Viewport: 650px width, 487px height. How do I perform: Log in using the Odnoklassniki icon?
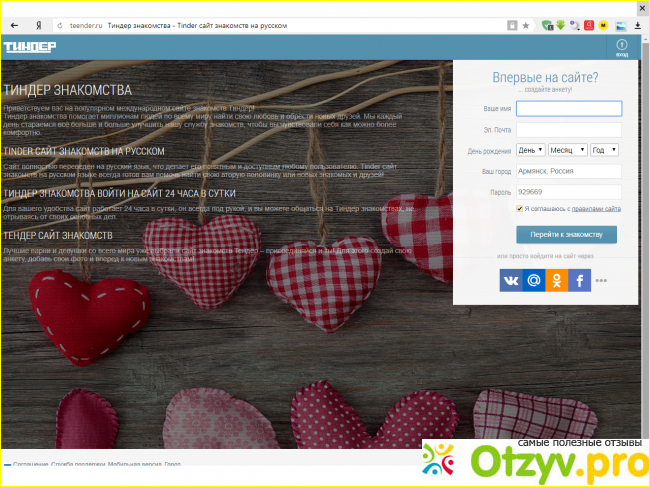(x=557, y=281)
